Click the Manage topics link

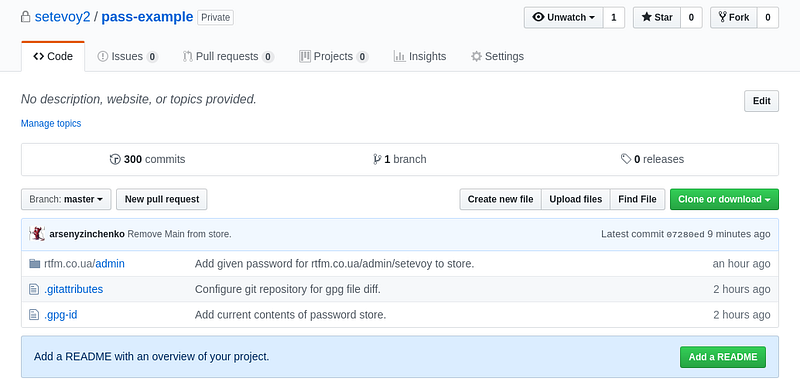51,124
